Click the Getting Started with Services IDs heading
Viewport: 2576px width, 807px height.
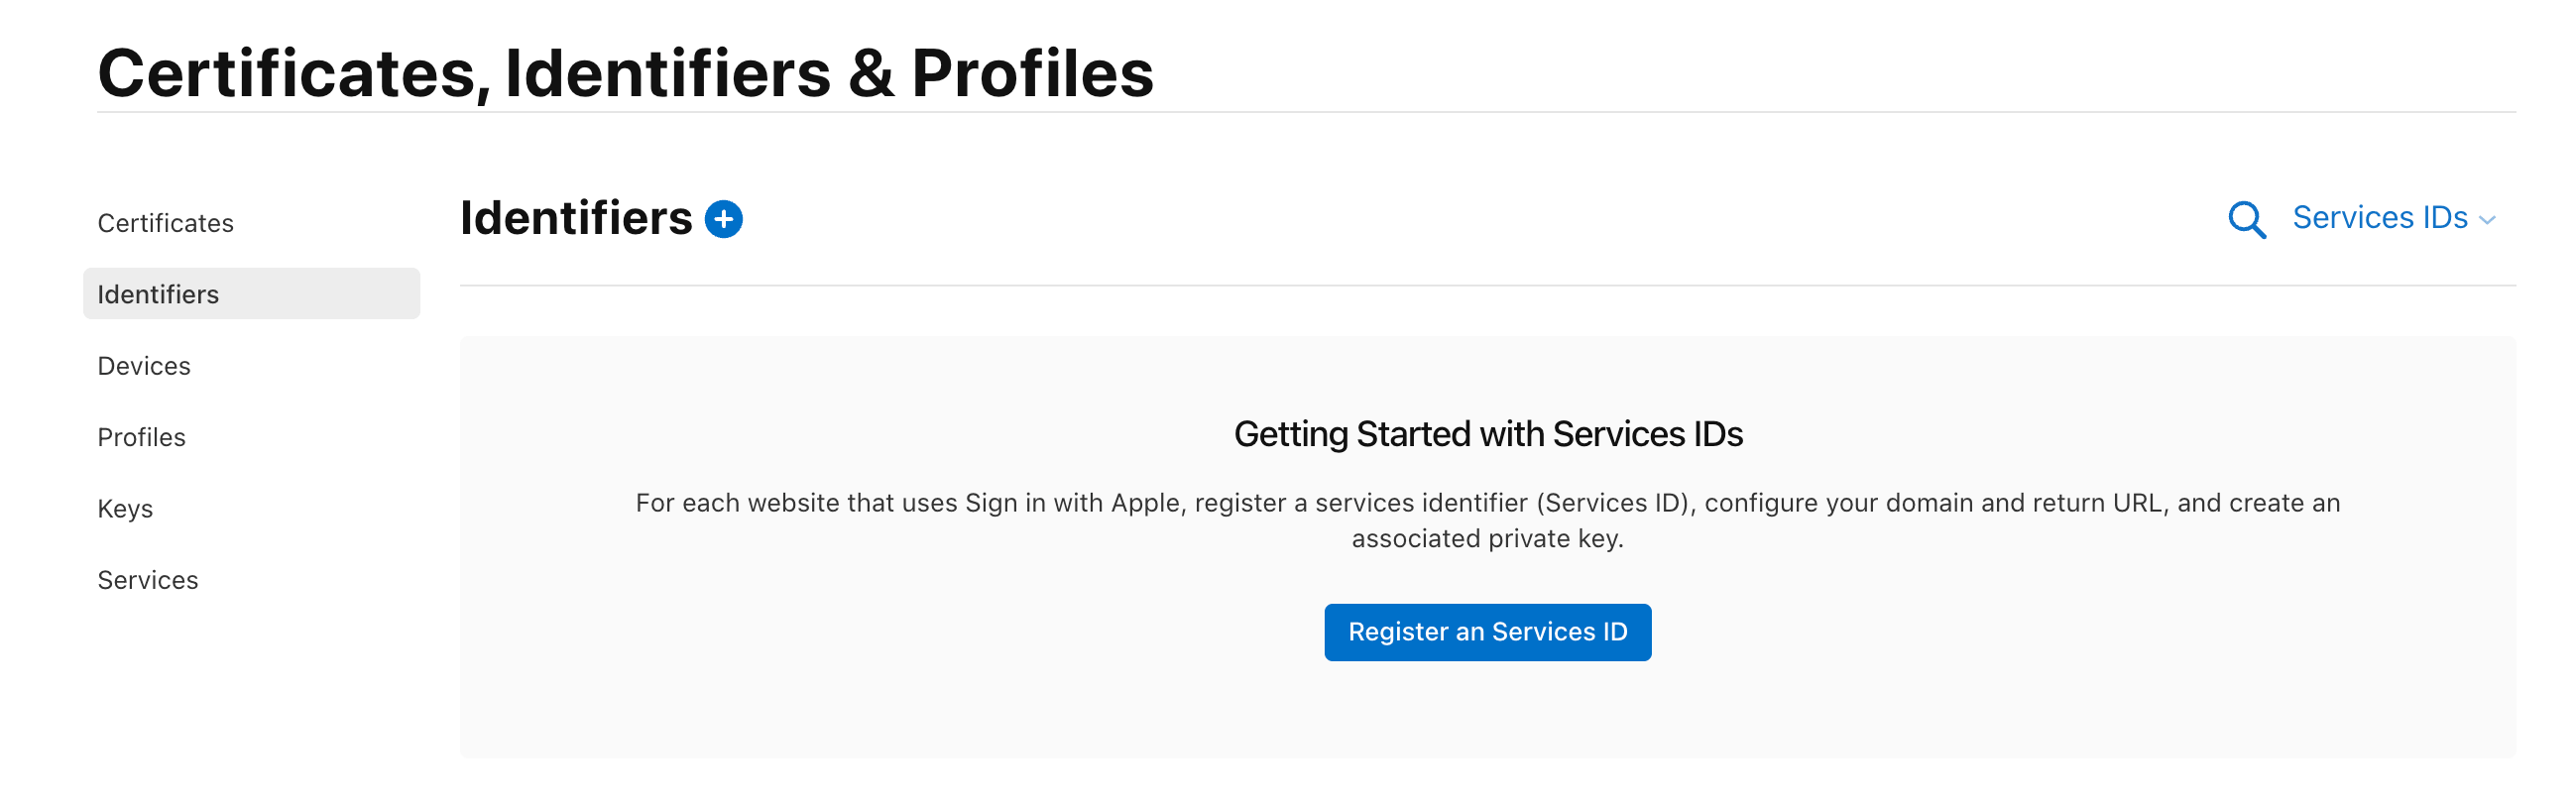[1487, 434]
